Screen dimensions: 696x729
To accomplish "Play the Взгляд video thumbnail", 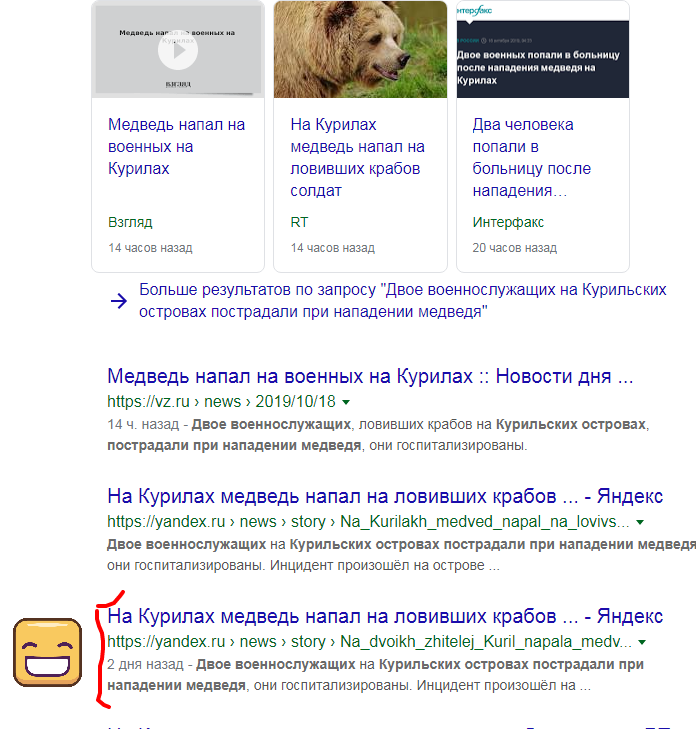I will coord(178,49).
